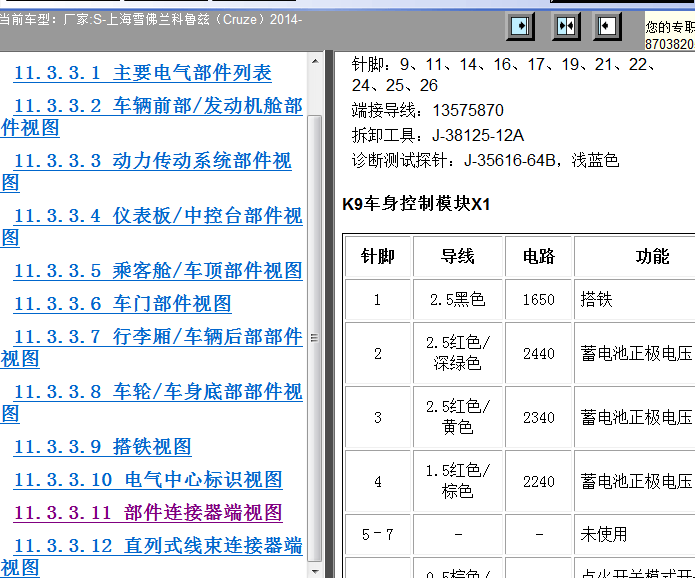Click circuit number 2340 cell

(539, 417)
